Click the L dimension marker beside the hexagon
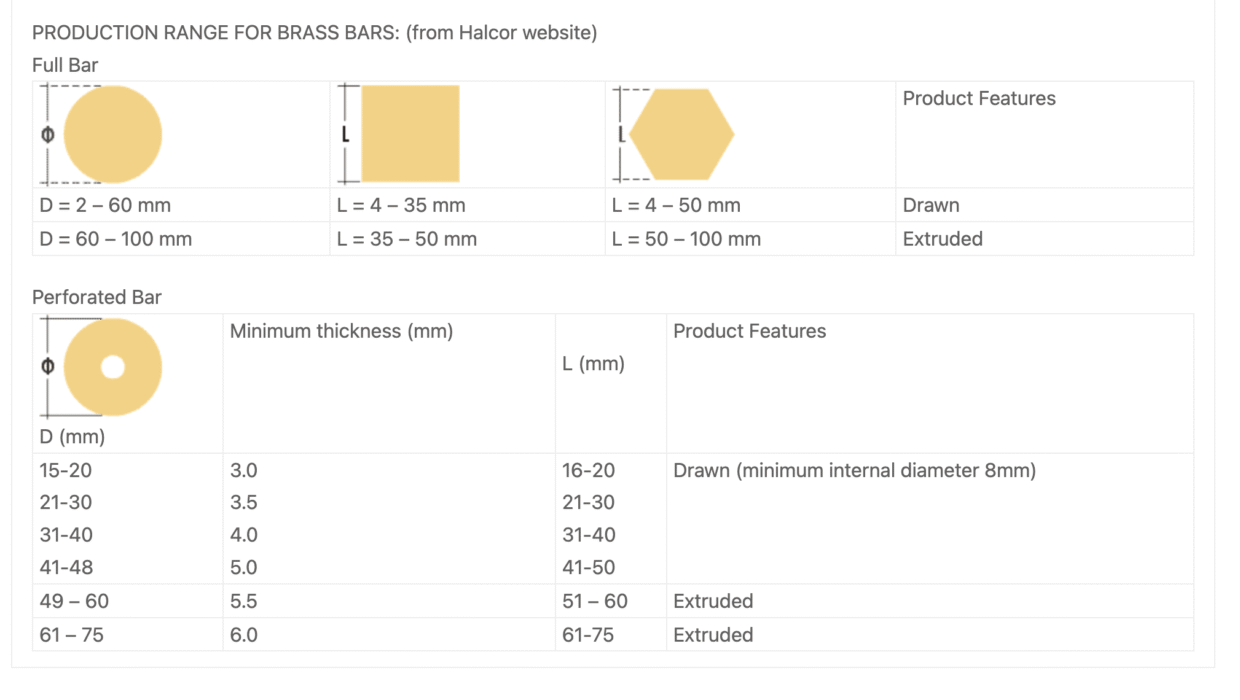The height and width of the screenshot is (700, 1240). pyautogui.click(x=622, y=134)
